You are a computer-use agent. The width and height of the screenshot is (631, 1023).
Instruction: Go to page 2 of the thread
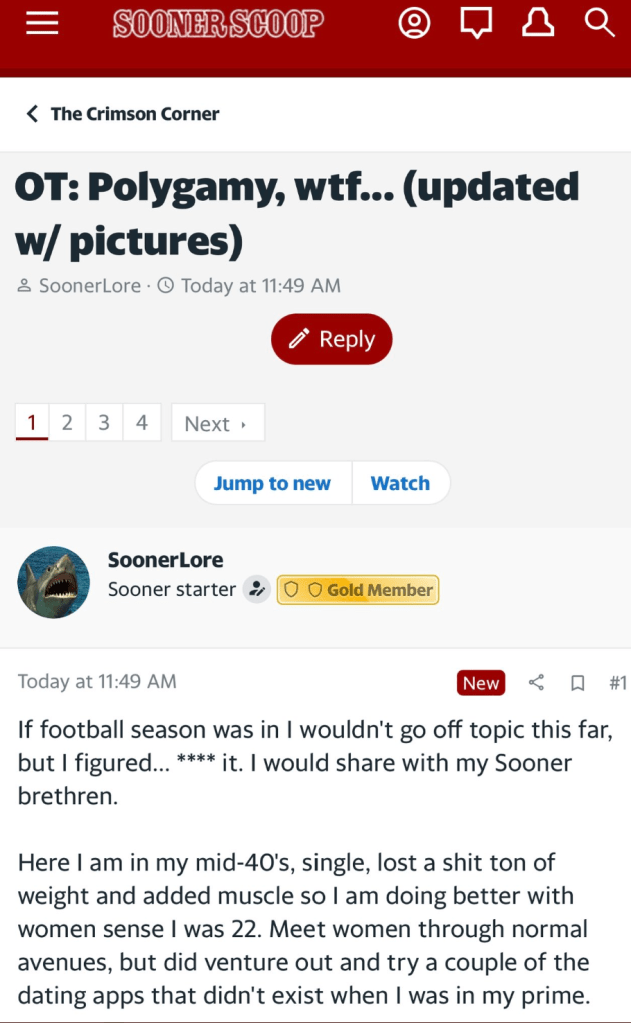(x=67, y=423)
